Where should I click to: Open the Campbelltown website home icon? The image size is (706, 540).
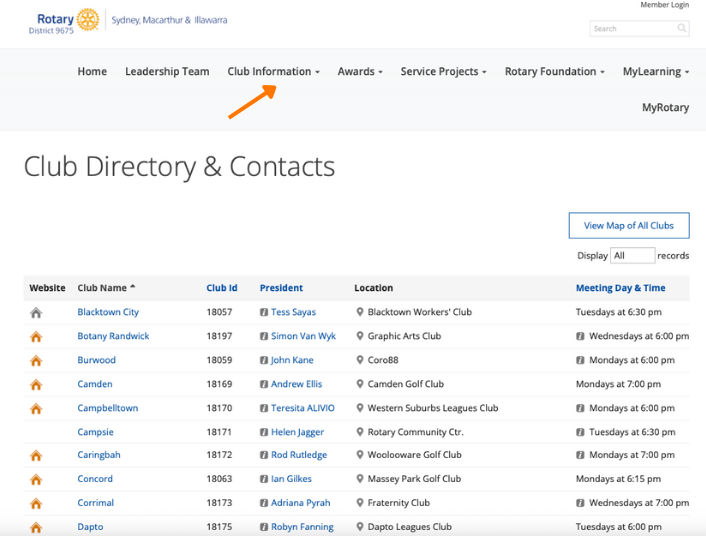point(36,408)
